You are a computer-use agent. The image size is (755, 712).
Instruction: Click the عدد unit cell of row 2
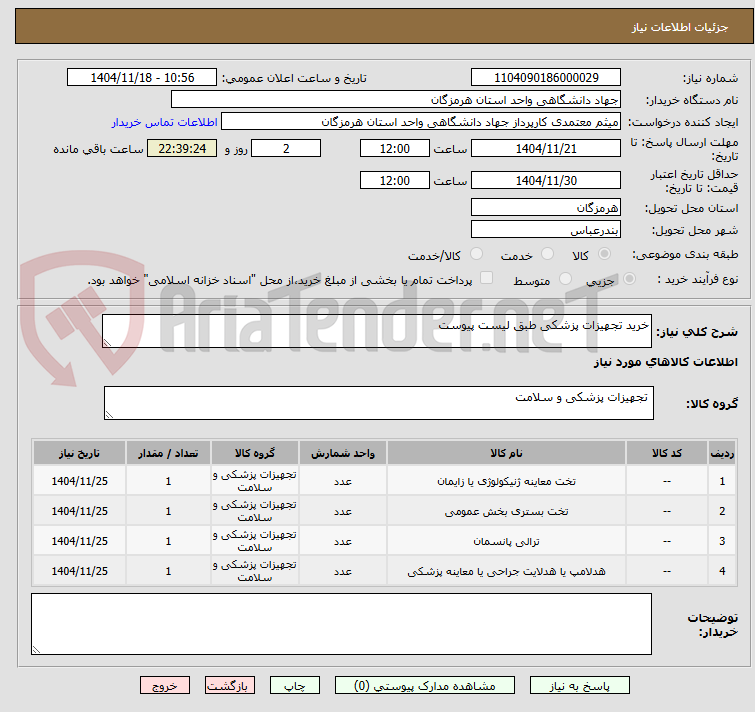click(x=343, y=511)
